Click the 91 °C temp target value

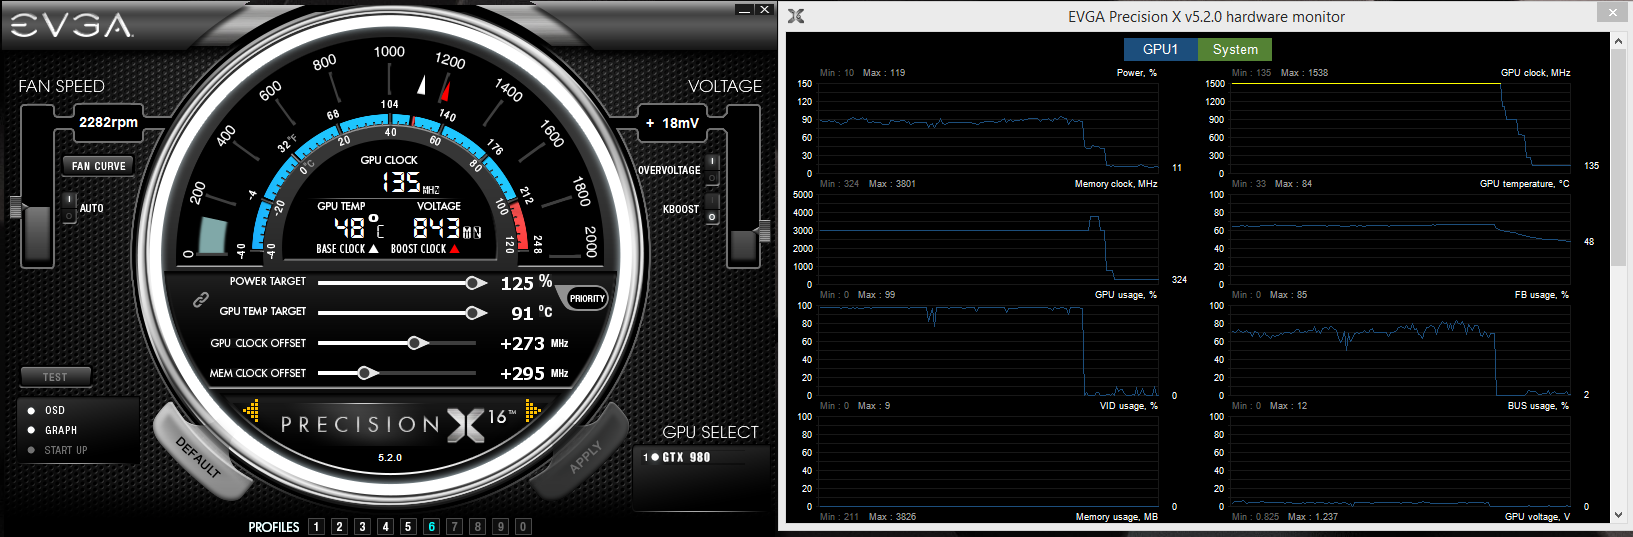(x=532, y=313)
